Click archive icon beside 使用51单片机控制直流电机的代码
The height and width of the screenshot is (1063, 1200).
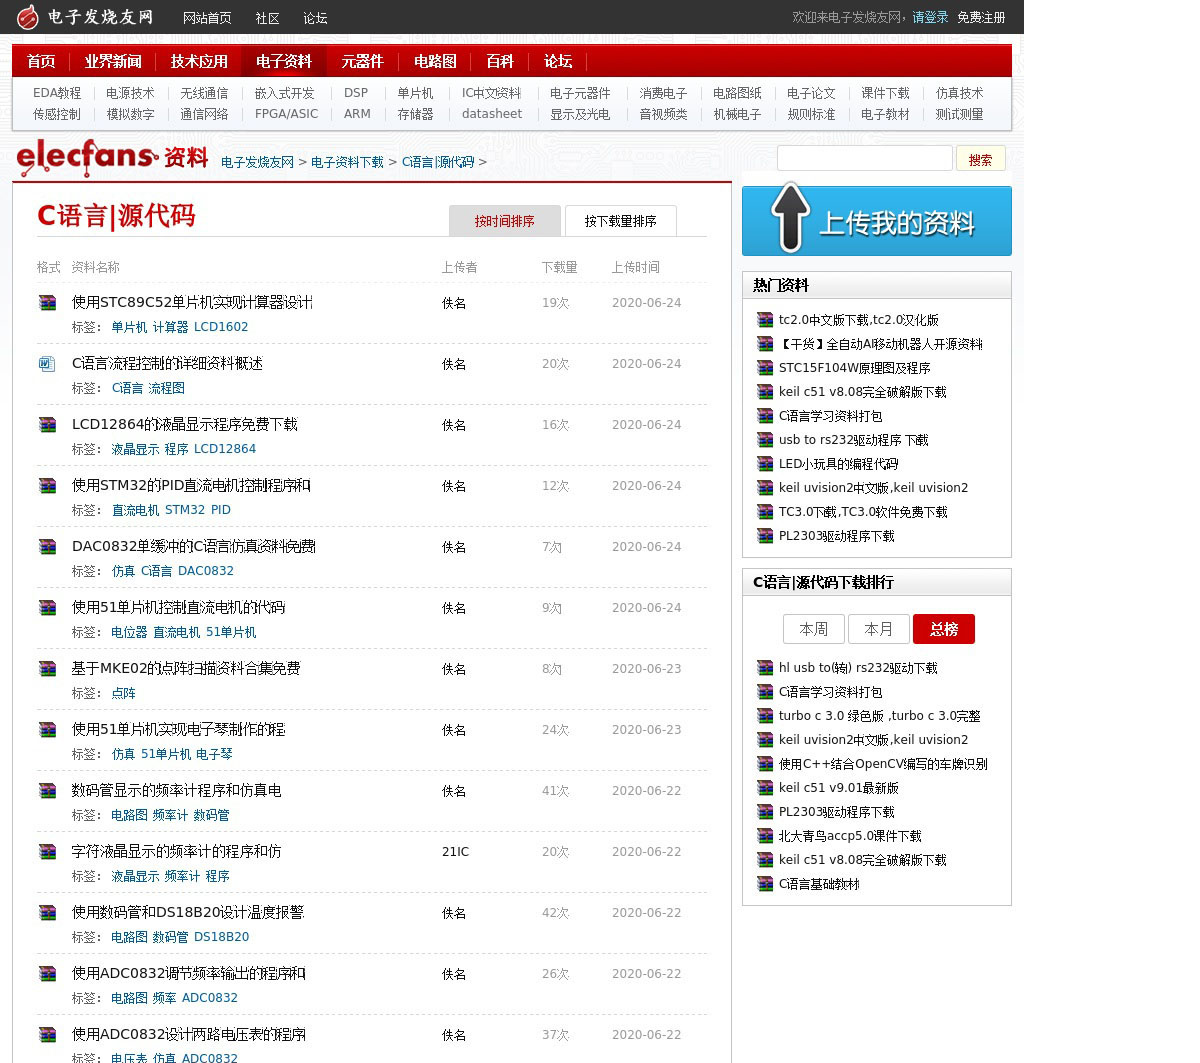pyautogui.click(x=47, y=607)
